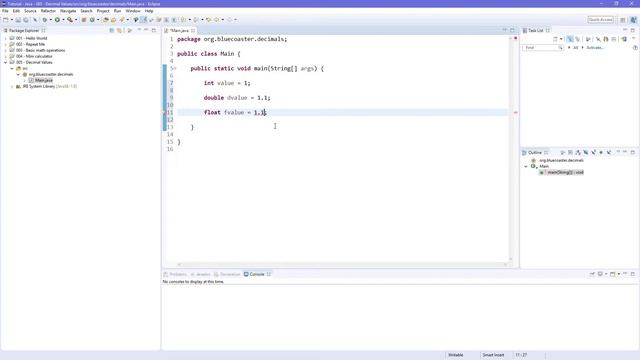
Task: Expand 001 - Hello World project
Action: point(6,38)
